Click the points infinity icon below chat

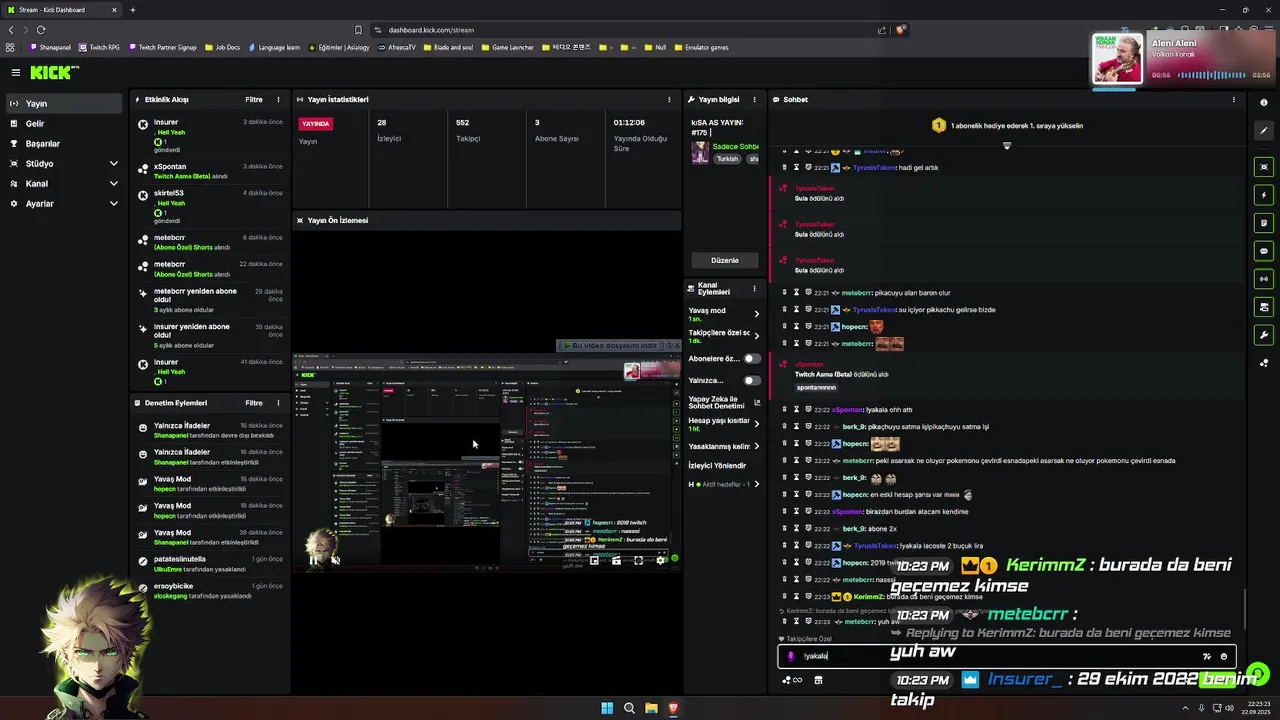tap(792, 680)
